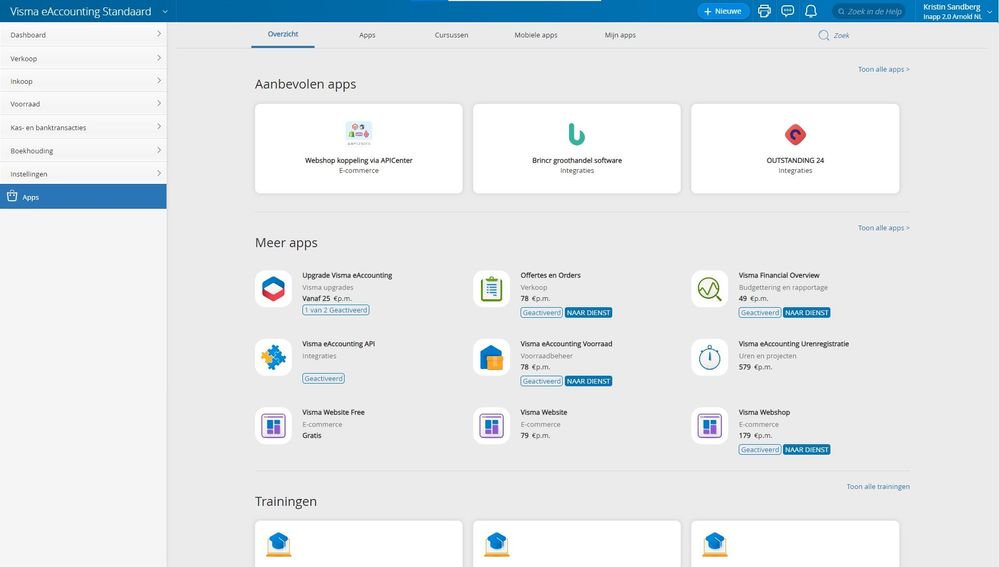
Task: Switch to the Overzicht tab
Action: (x=283, y=34)
